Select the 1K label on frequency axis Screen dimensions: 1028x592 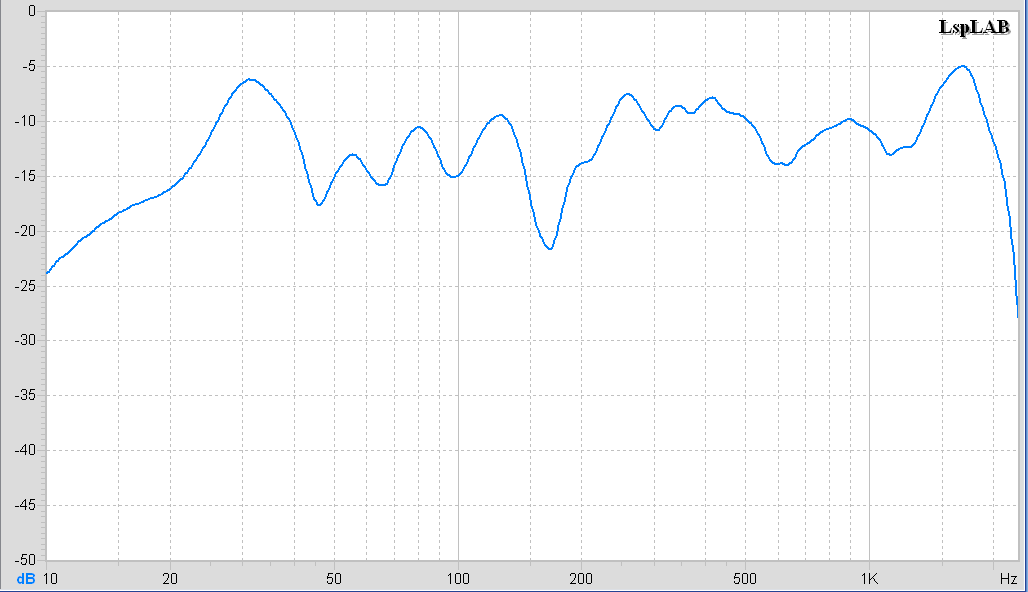click(869, 579)
